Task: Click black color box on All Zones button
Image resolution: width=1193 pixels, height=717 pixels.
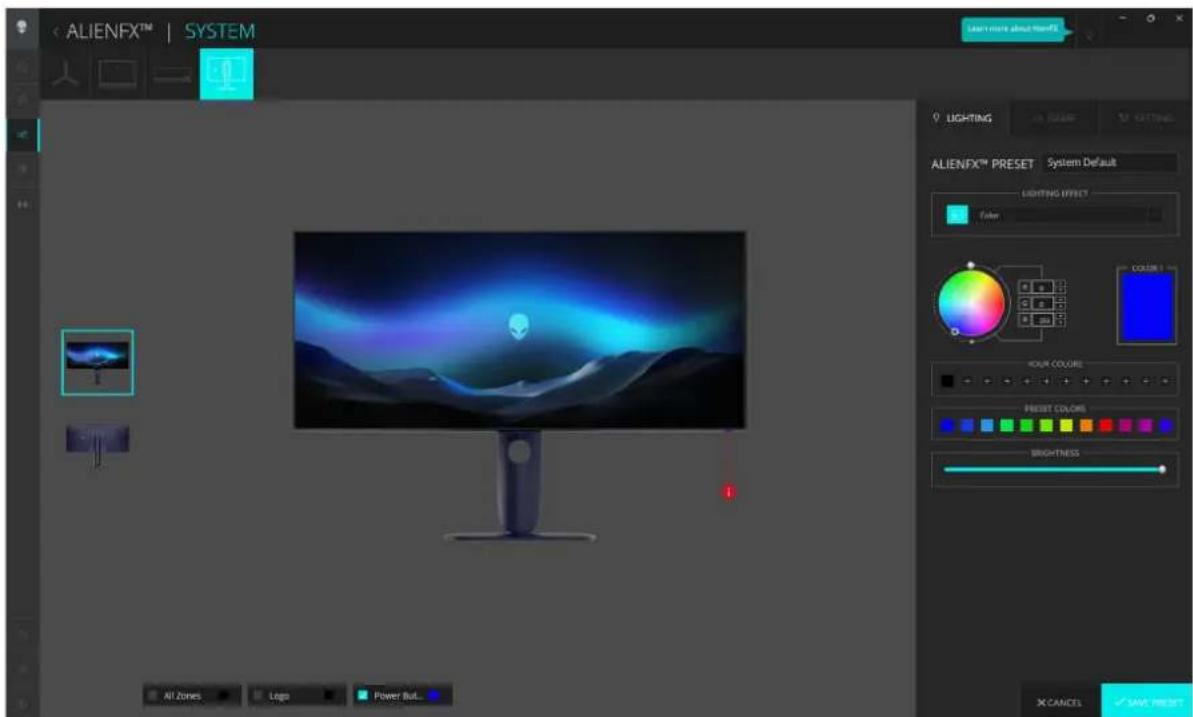Action: [224, 695]
